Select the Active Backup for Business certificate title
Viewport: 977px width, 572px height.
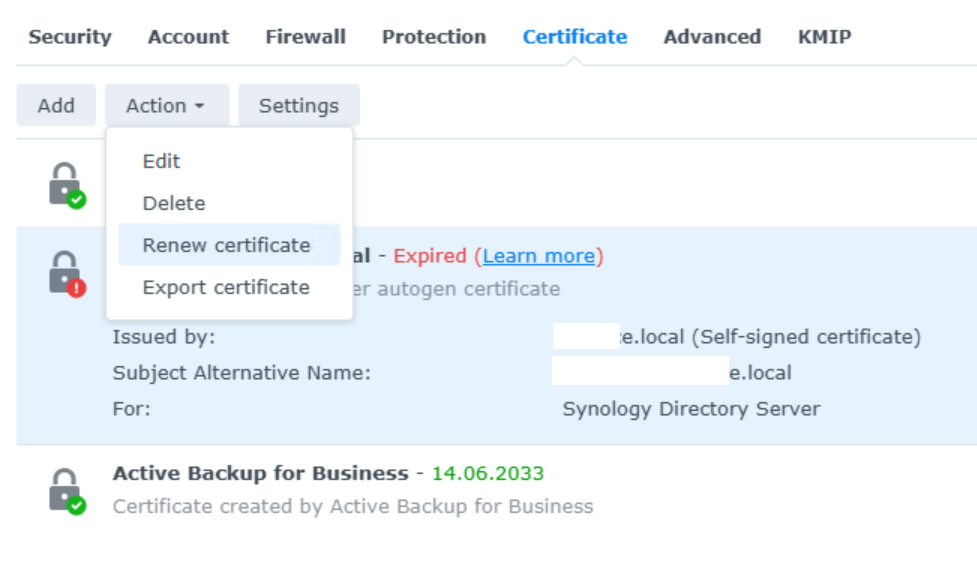point(260,473)
